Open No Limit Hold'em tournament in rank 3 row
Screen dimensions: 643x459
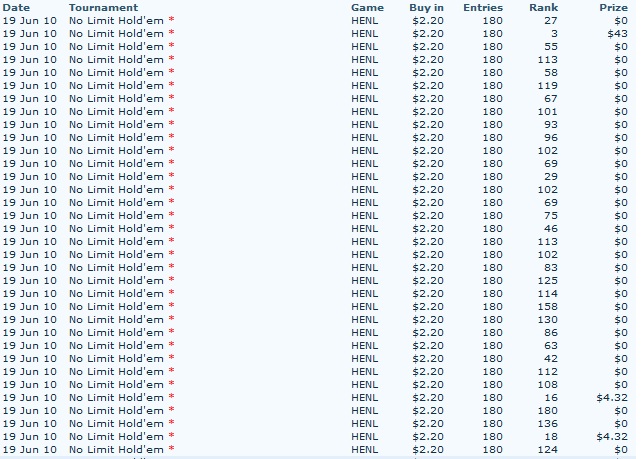(x=116, y=34)
